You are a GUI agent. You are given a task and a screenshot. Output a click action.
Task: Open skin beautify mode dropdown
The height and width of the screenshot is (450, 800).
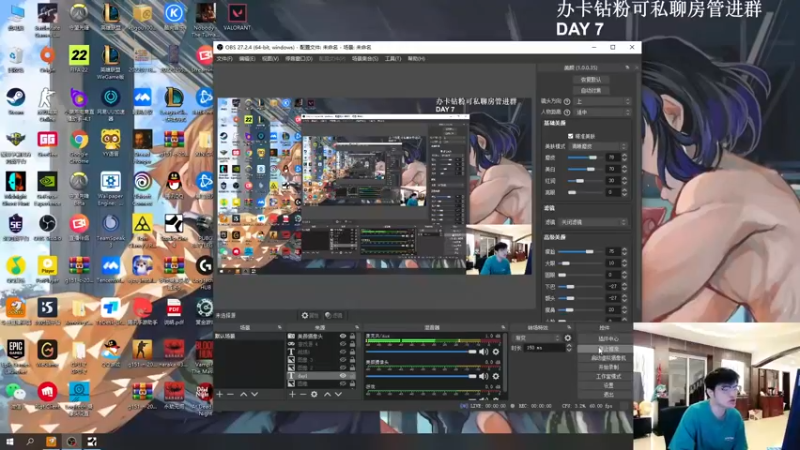(x=597, y=146)
